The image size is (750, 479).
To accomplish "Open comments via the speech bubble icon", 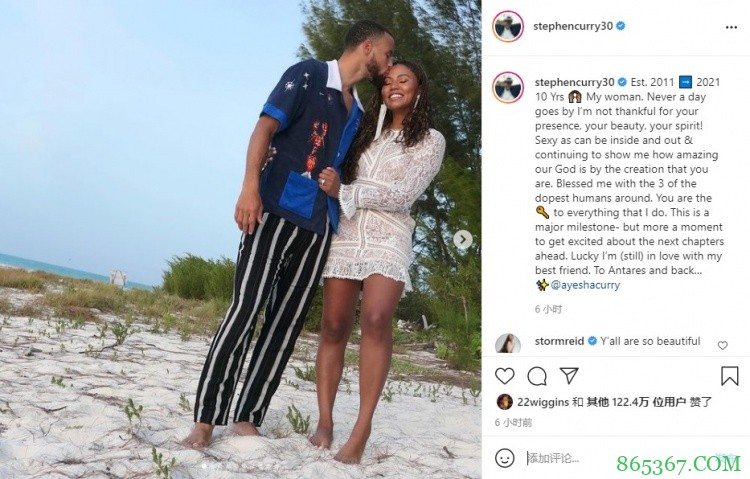I will pyautogui.click(x=537, y=376).
